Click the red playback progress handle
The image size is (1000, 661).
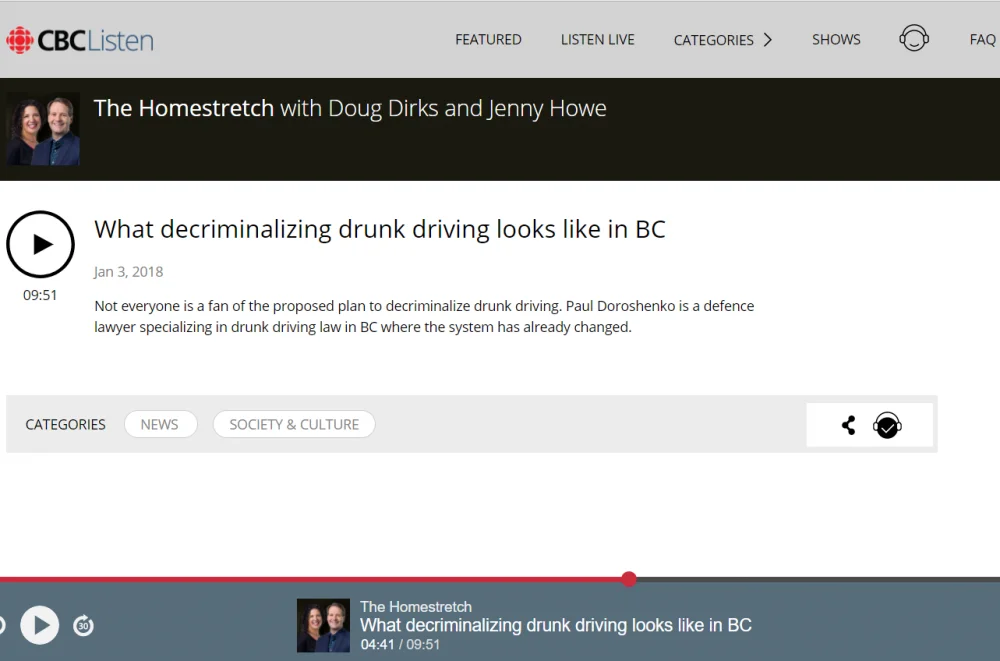pos(629,579)
